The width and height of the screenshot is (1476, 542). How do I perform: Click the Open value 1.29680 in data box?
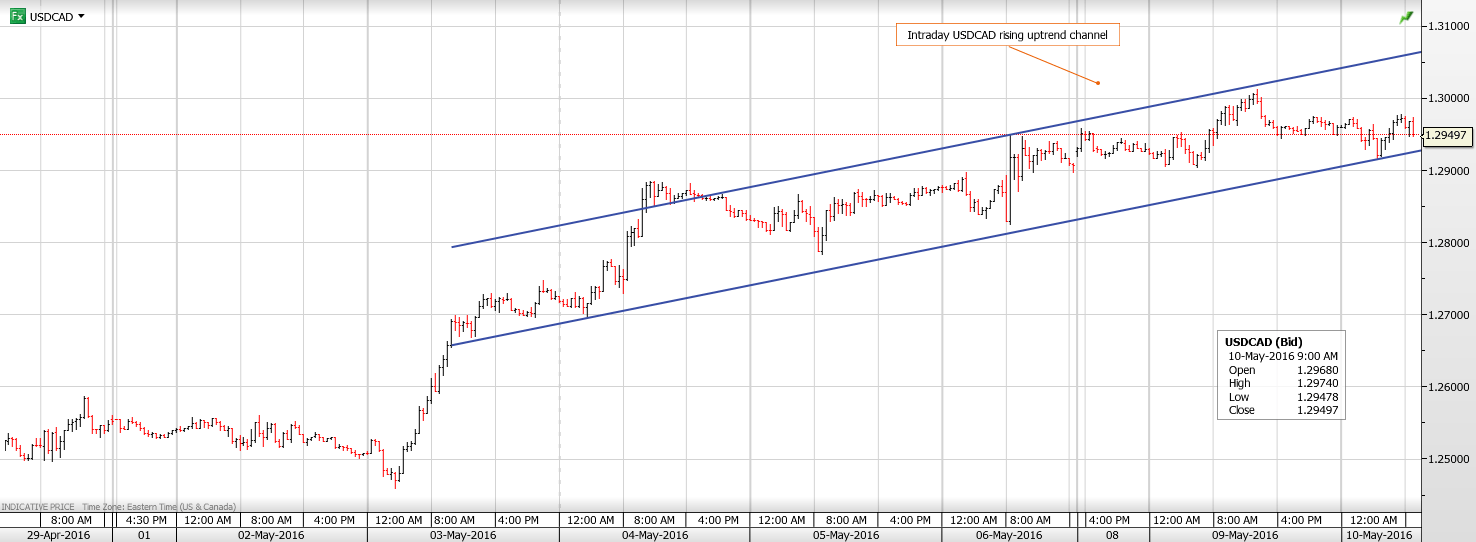pyautogui.click(x=1317, y=370)
